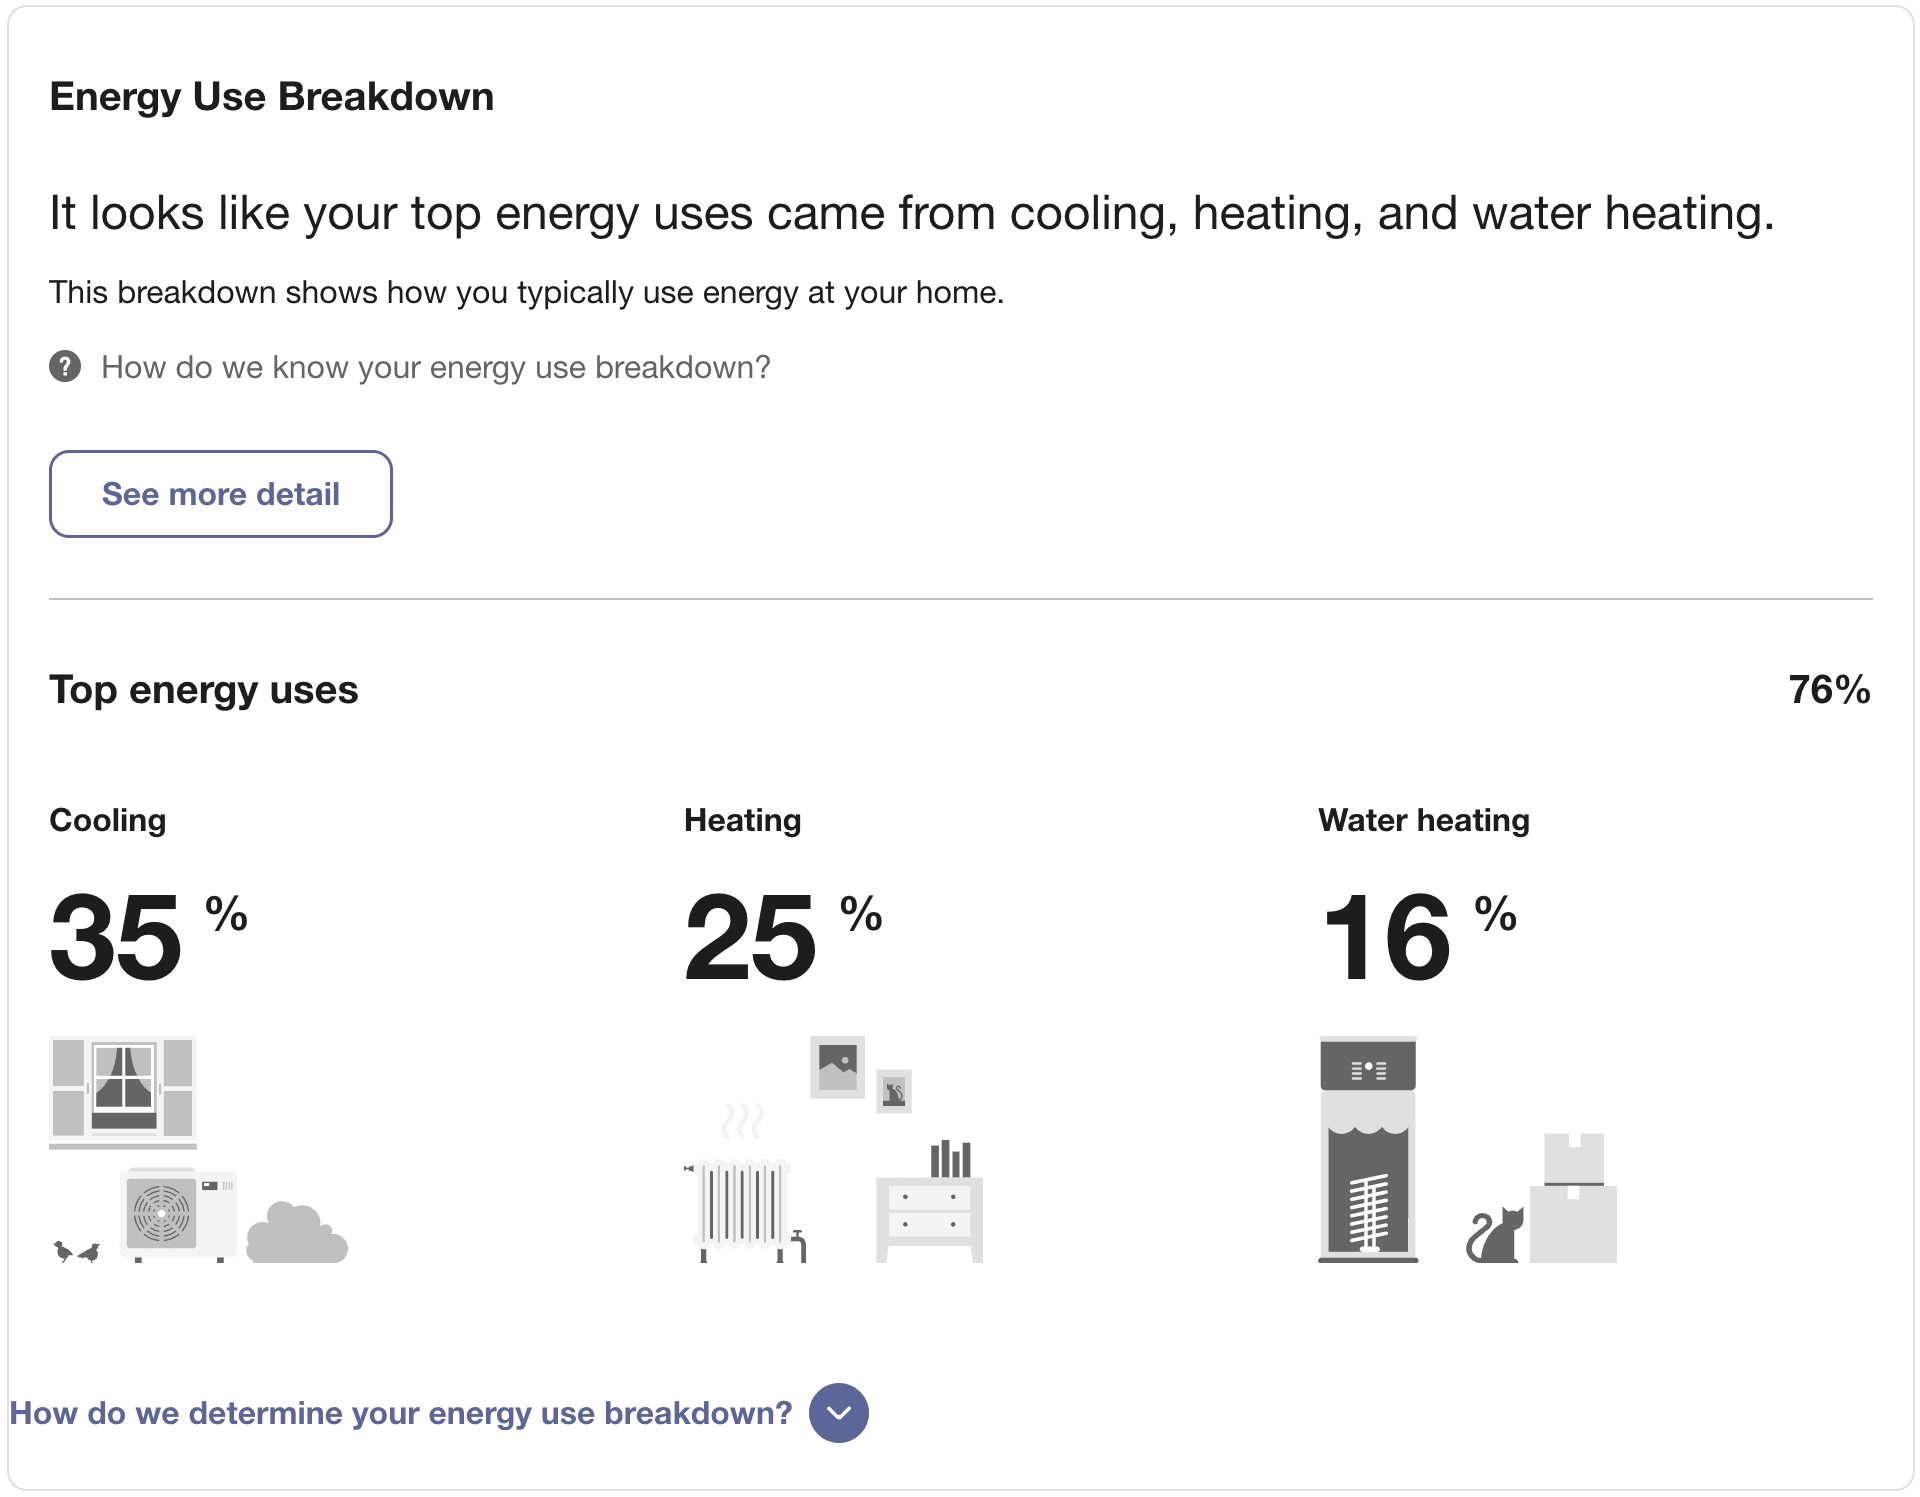Click the See more detail button

(220, 493)
